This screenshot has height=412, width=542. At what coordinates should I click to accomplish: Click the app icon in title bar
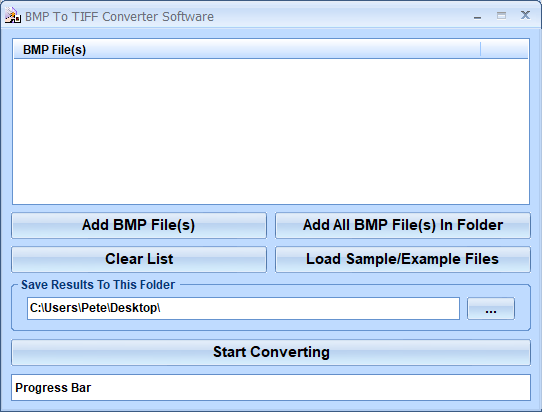pyautogui.click(x=12, y=16)
